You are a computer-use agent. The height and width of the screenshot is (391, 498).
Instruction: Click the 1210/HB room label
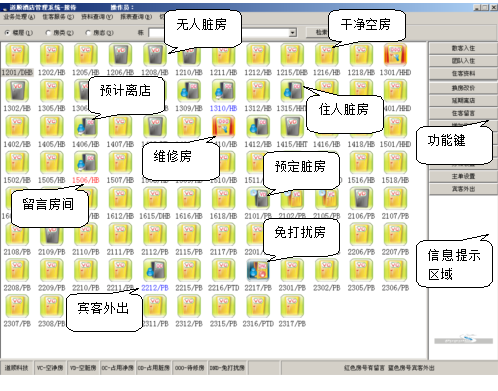tap(189, 73)
